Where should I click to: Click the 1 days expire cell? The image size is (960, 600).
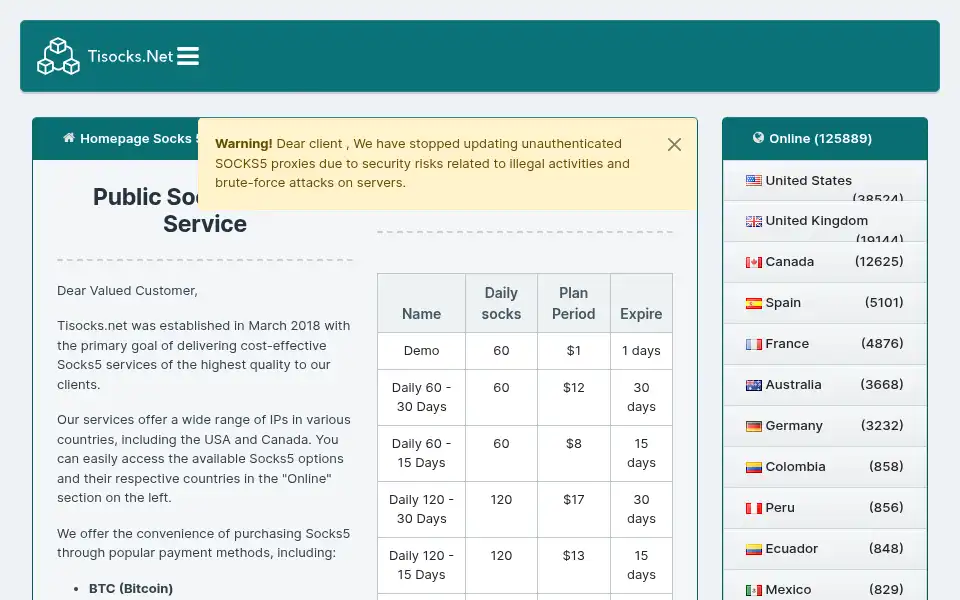(641, 351)
